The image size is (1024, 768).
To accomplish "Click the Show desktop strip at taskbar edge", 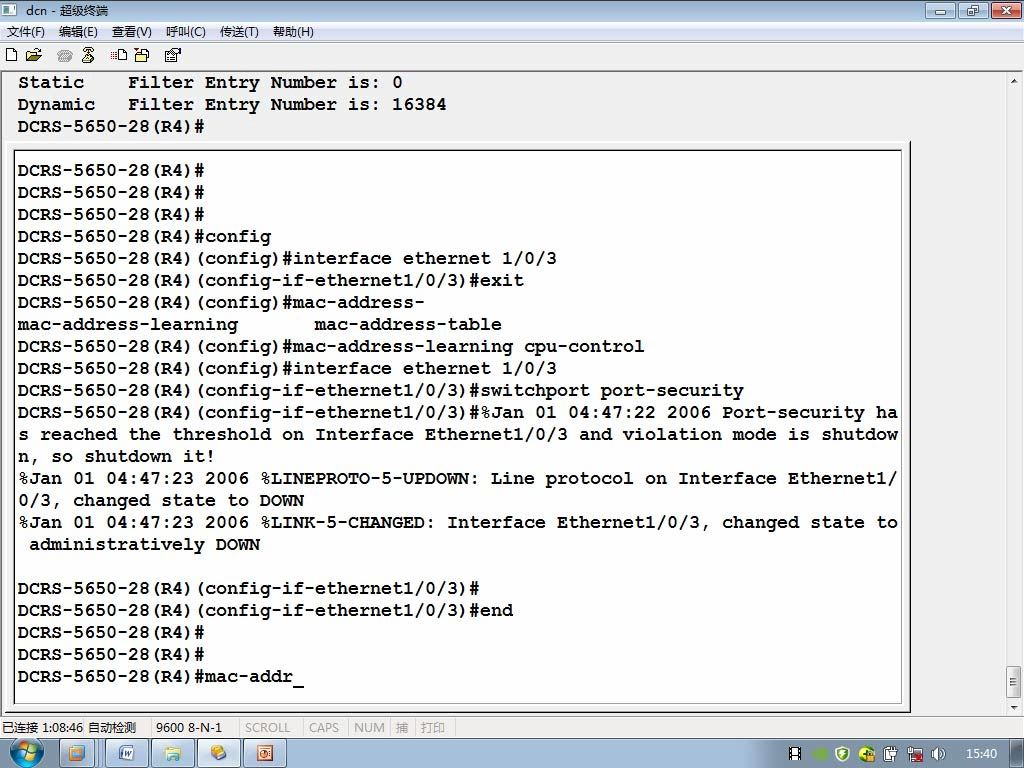I will (x=1016, y=754).
